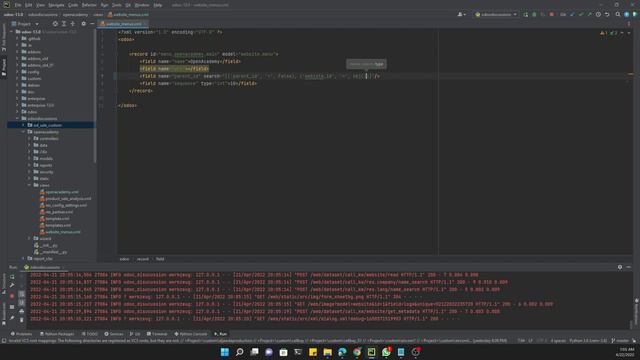
Task: Switch to the Python Console tab
Action: tap(191, 334)
